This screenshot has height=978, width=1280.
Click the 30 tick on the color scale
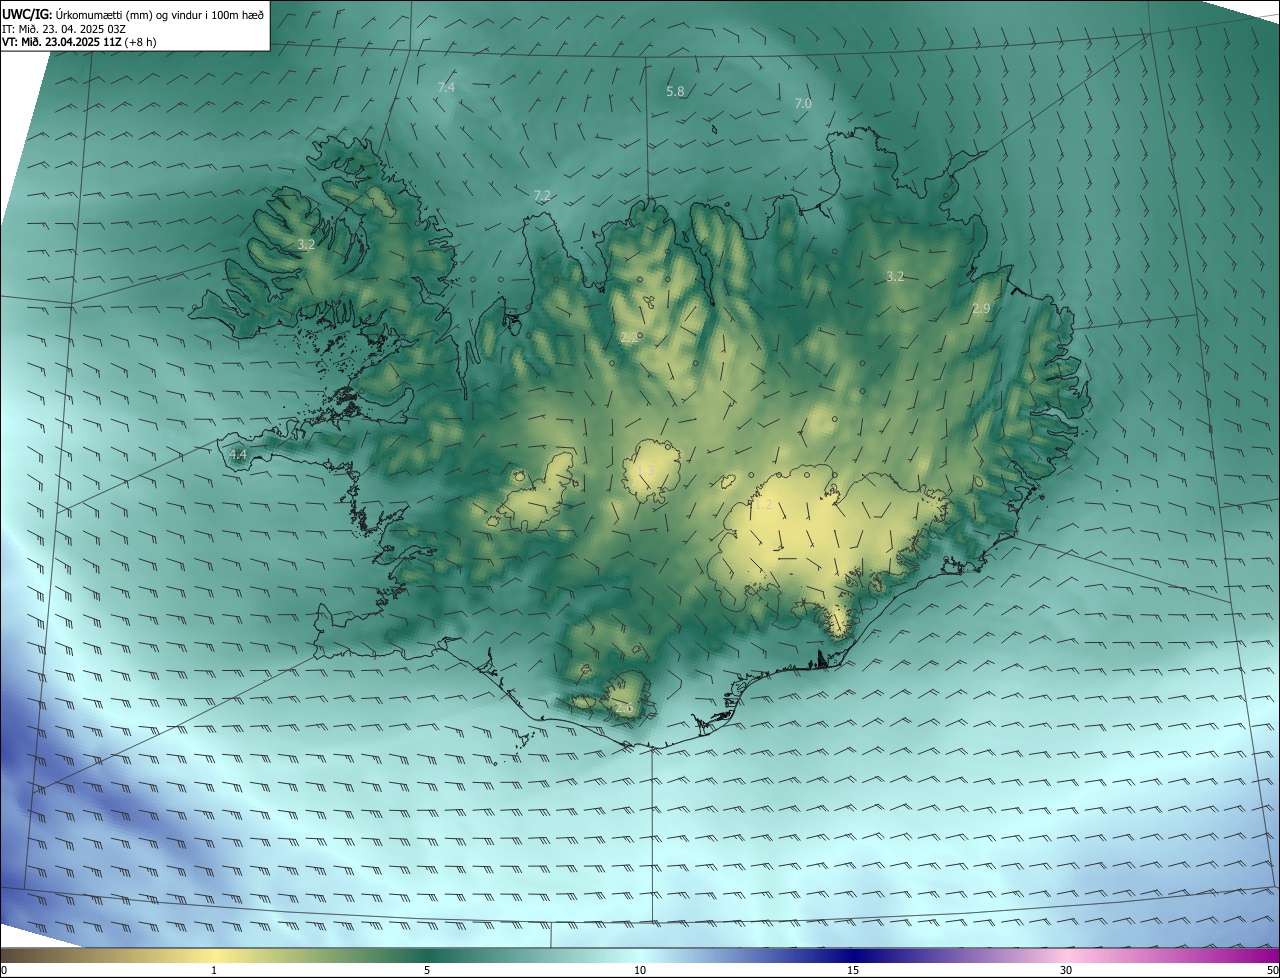1066,971
